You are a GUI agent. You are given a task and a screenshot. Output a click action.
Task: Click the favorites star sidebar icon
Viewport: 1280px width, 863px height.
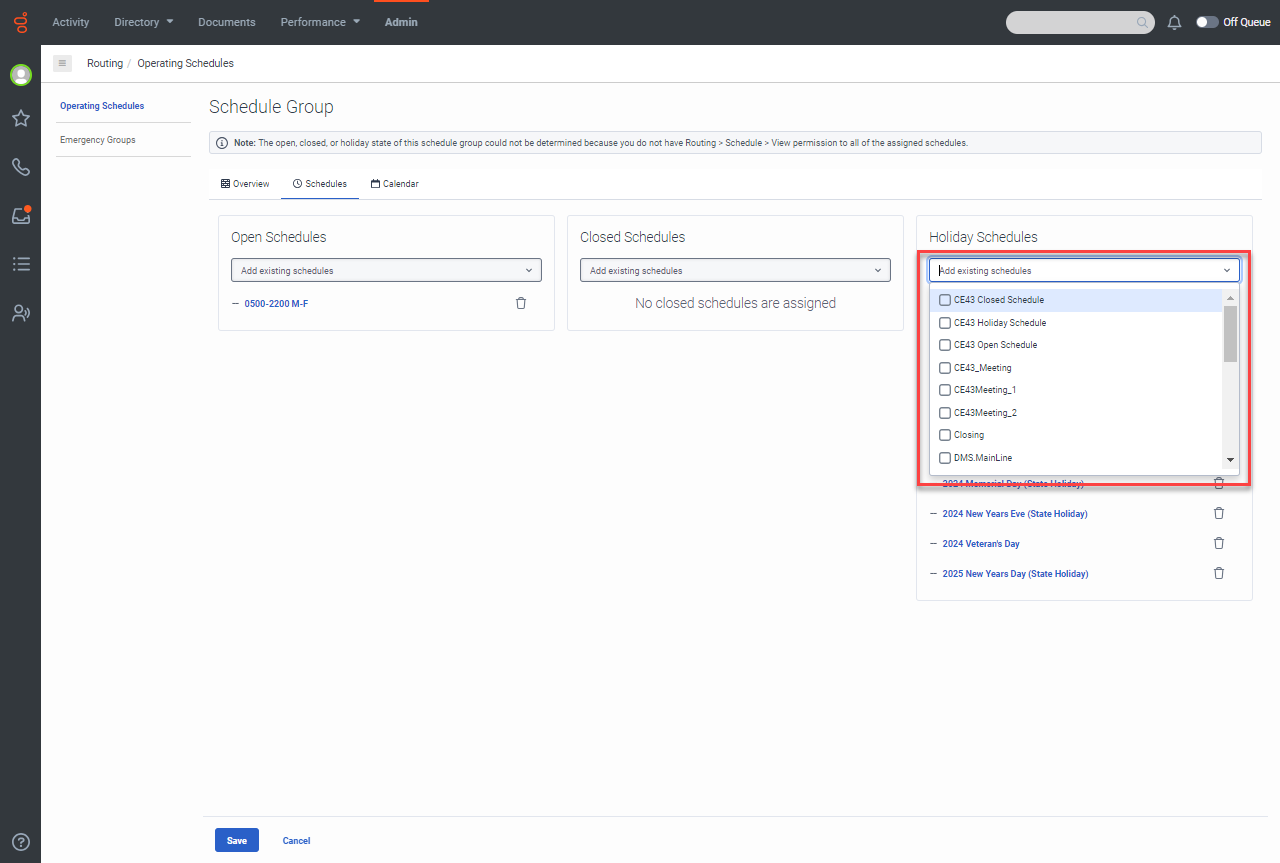(20, 119)
